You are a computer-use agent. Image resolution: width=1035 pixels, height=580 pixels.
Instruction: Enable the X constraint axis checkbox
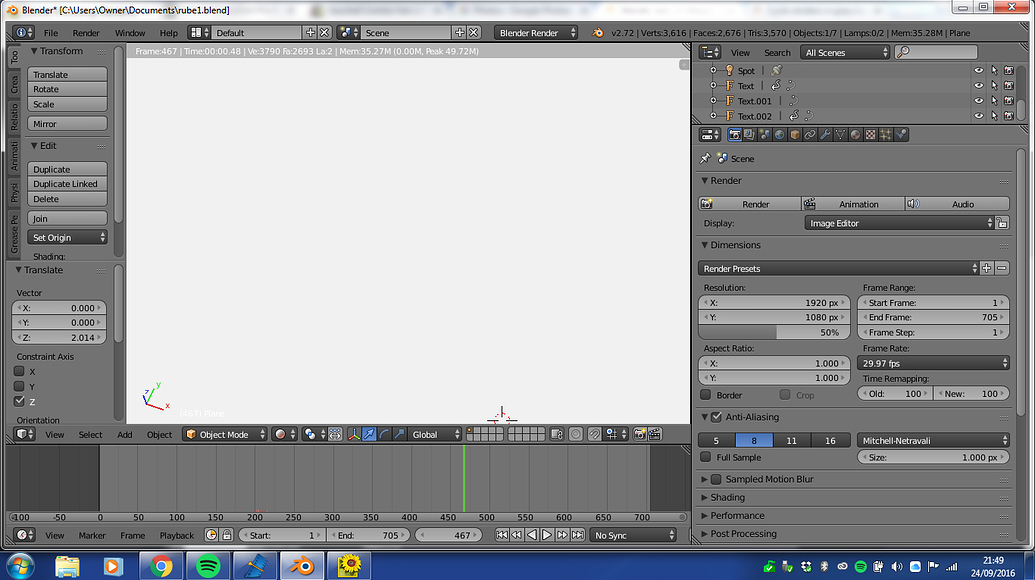tap(19, 371)
